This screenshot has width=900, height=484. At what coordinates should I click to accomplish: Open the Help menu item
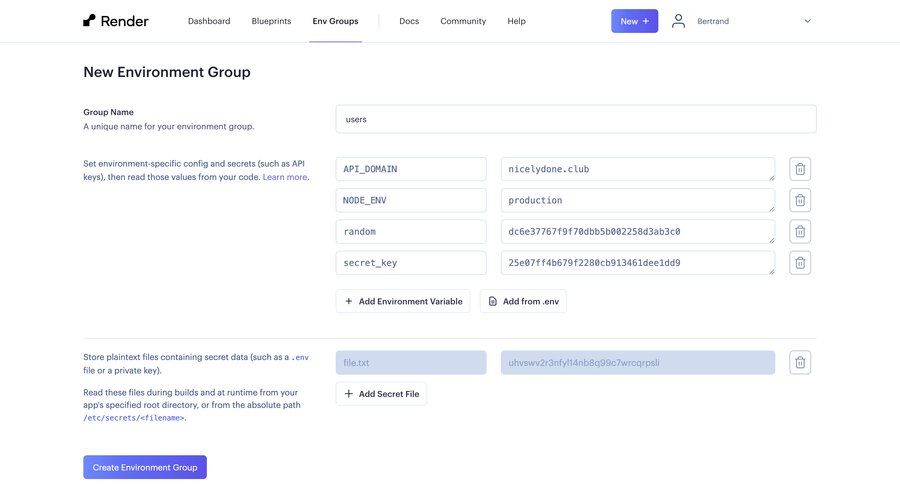pyautogui.click(x=516, y=21)
